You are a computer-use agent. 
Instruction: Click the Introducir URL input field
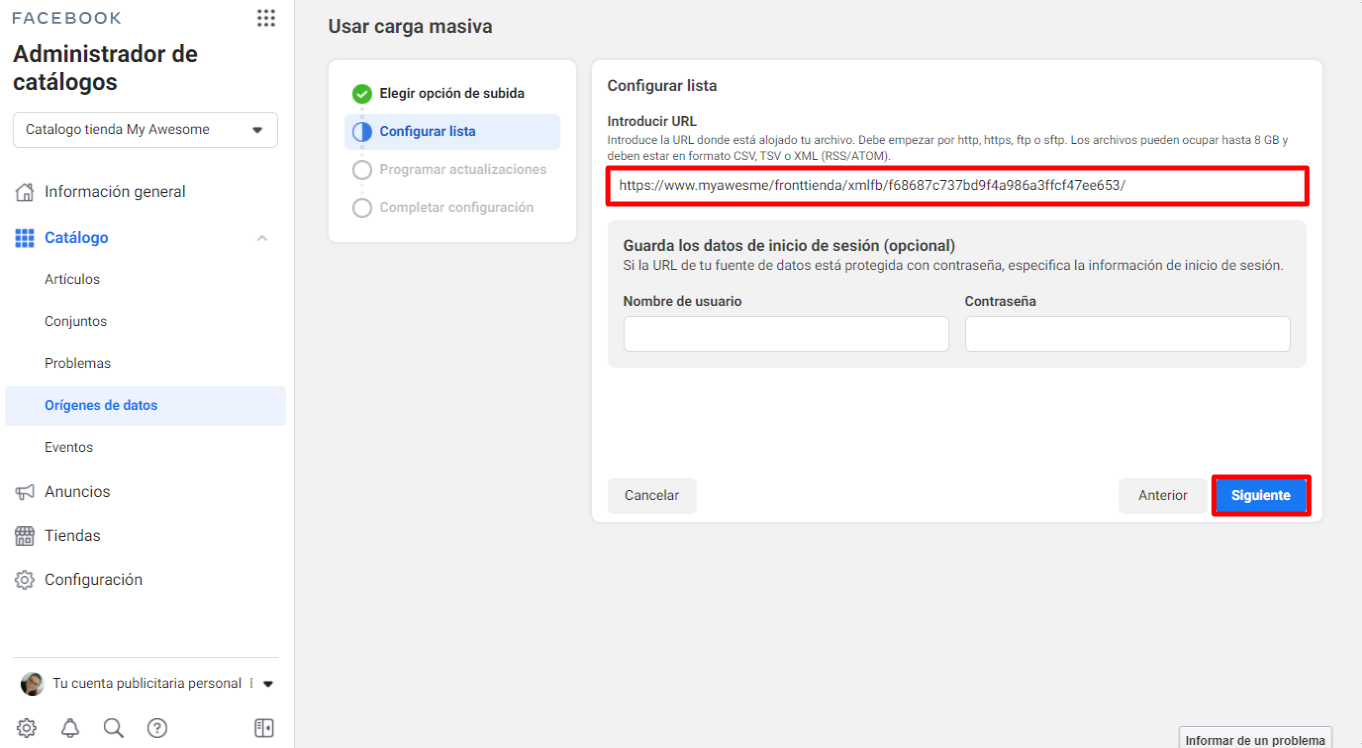coord(957,186)
